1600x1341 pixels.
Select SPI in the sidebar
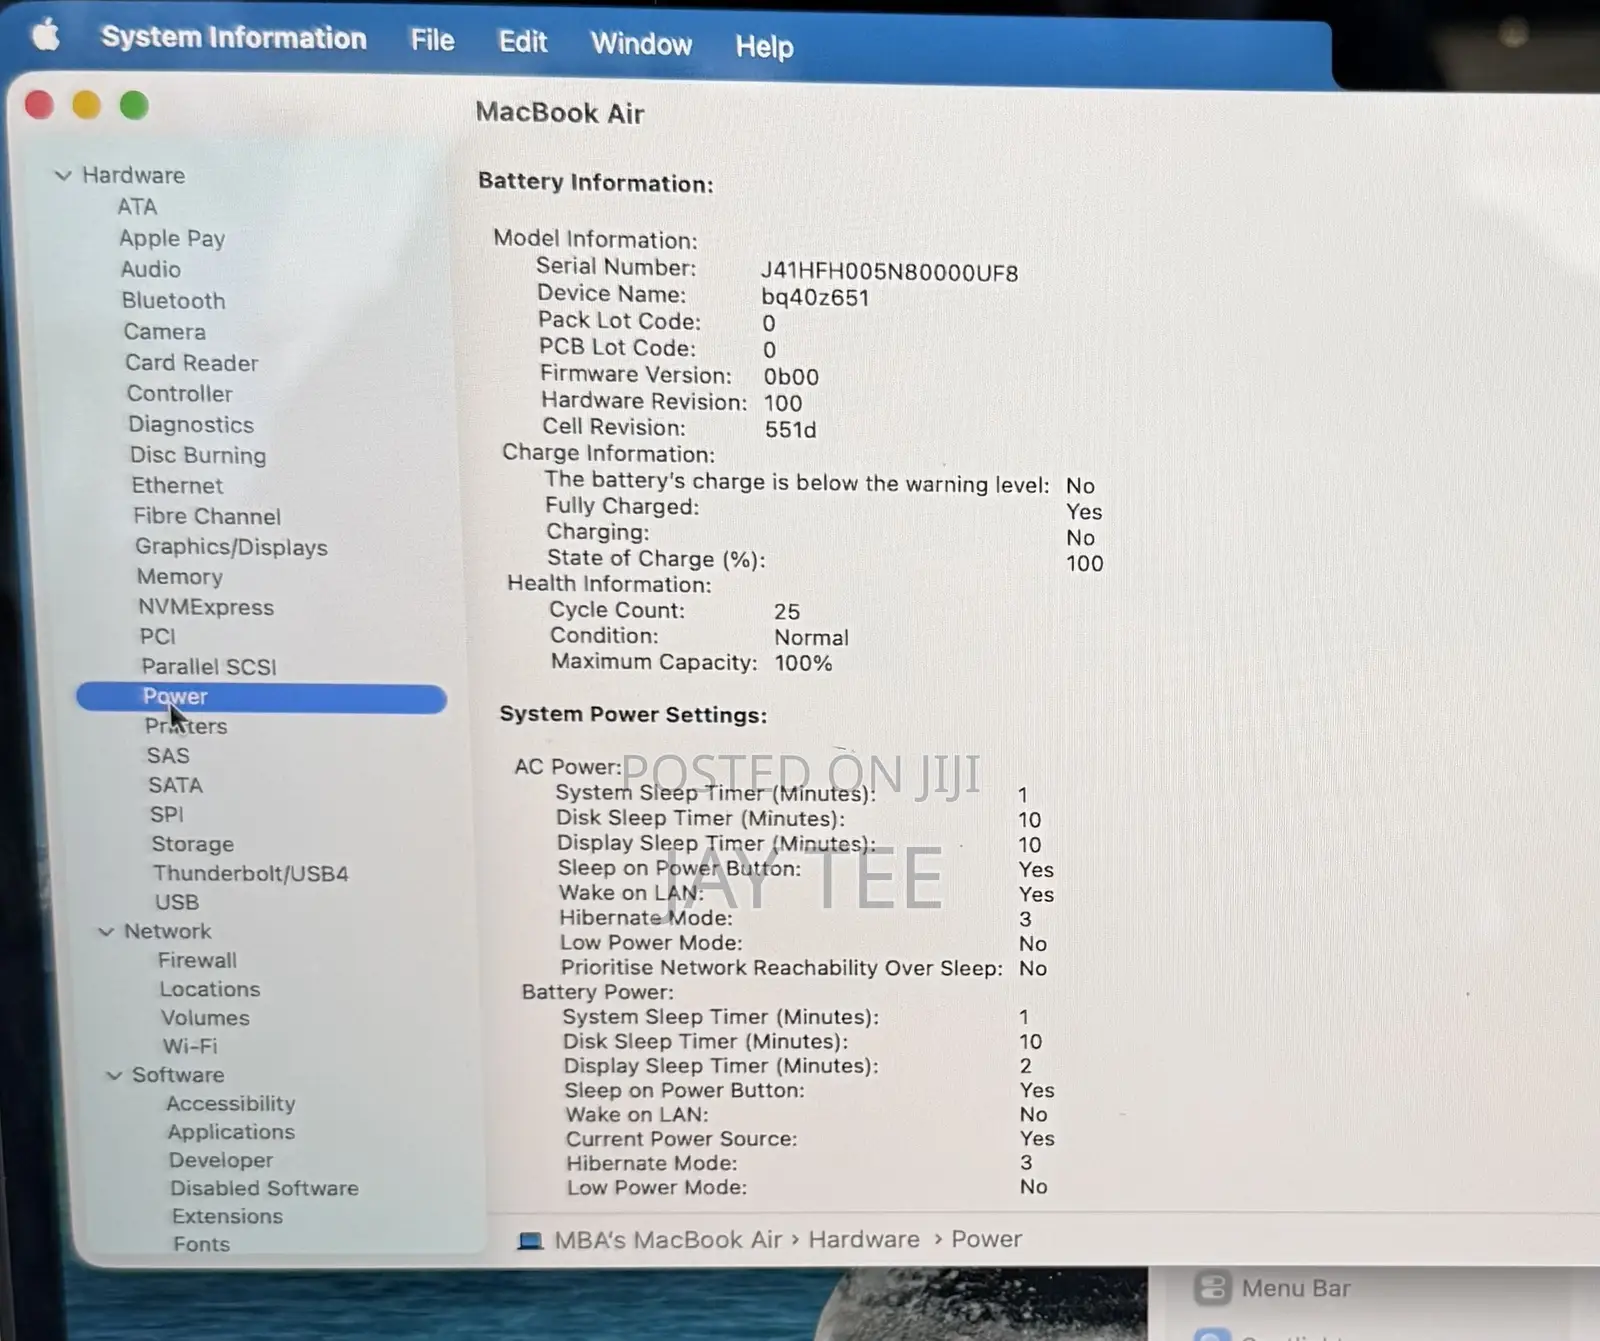click(167, 814)
